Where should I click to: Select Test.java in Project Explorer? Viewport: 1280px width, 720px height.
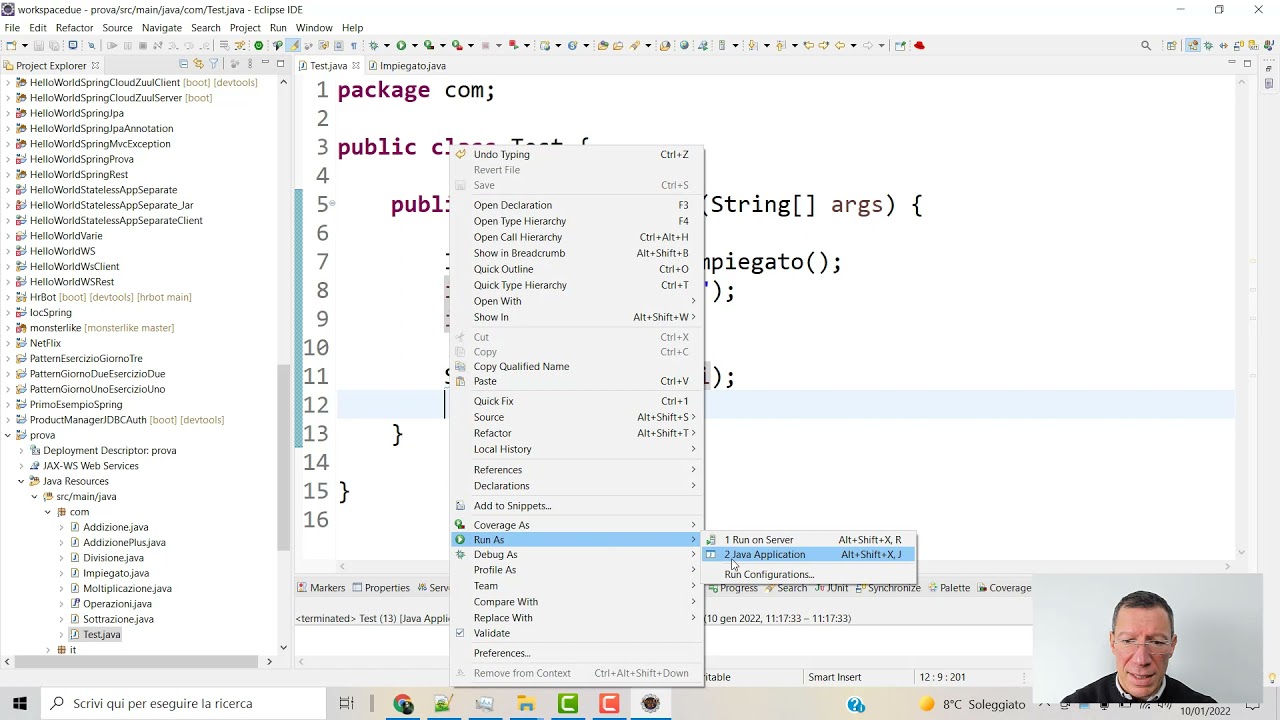pyautogui.click(x=101, y=634)
